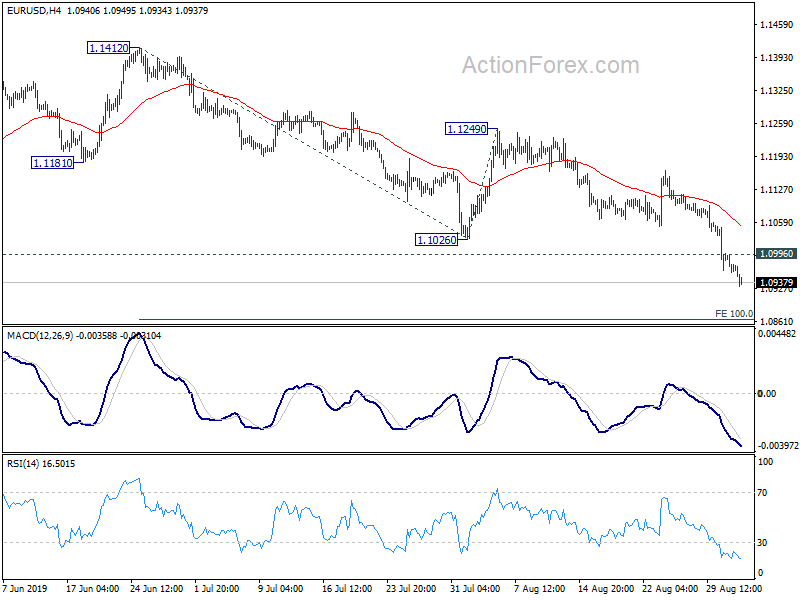Click the 1.10260 price label
This screenshot has height=600, width=800.
coord(437,240)
